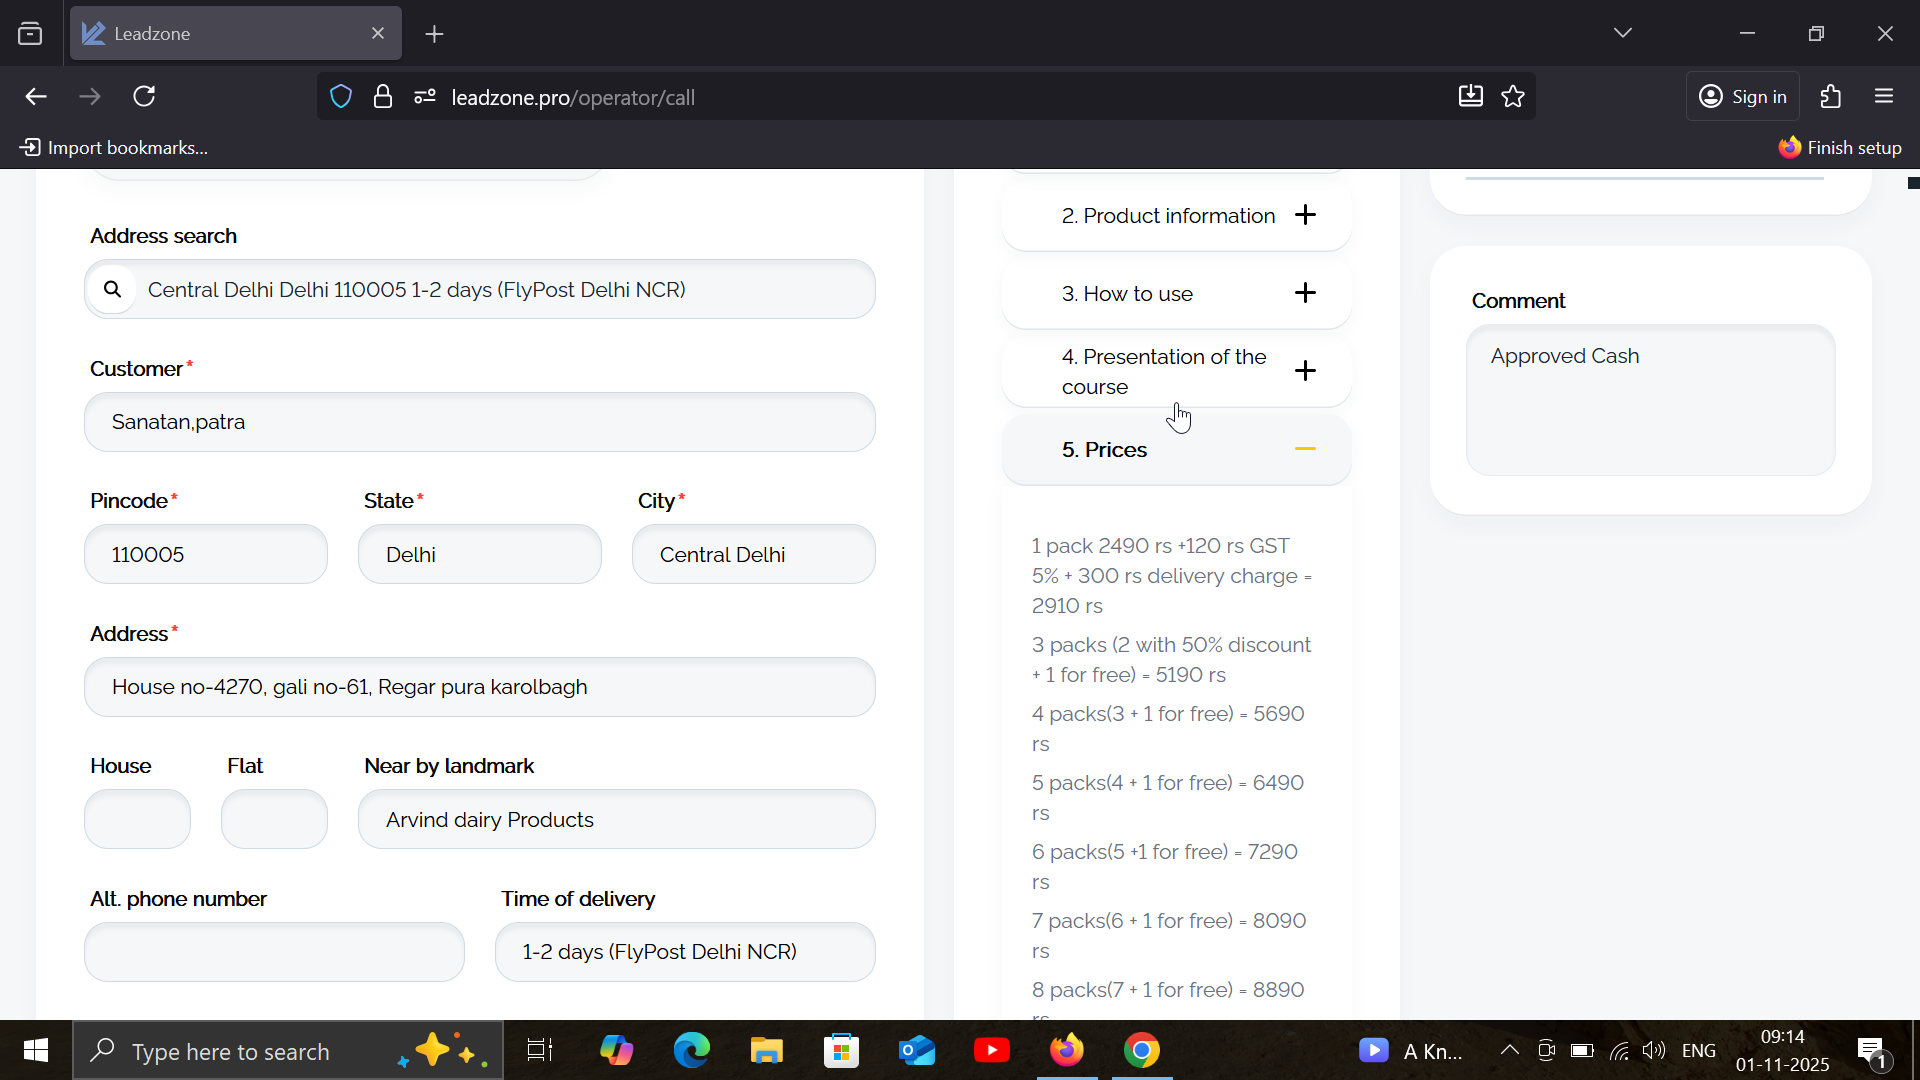The height and width of the screenshot is (1080, 1920).
Task: Expand the Product information section
Action: 1305,215
